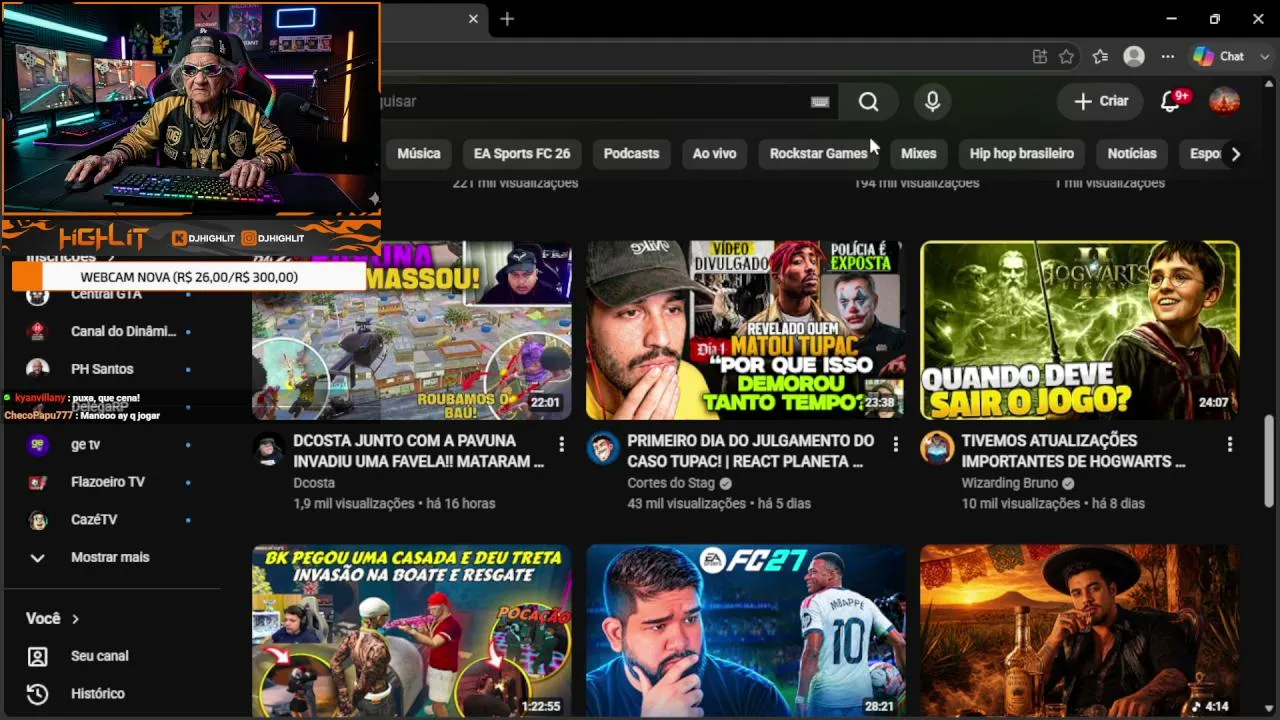Image resolution: width=1280 pixels, height=720 pixels.
Task: Open the TIVEMOS ATUALIZAÇÕES IMPORTANTES video title
Action: pyautogui.click(x=1074, y=451)
